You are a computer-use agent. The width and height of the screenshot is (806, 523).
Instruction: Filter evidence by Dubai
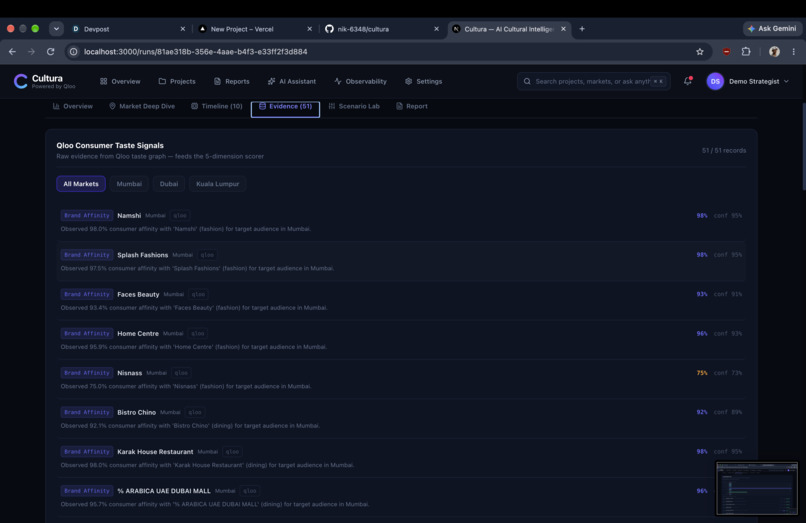click(169, 184)
